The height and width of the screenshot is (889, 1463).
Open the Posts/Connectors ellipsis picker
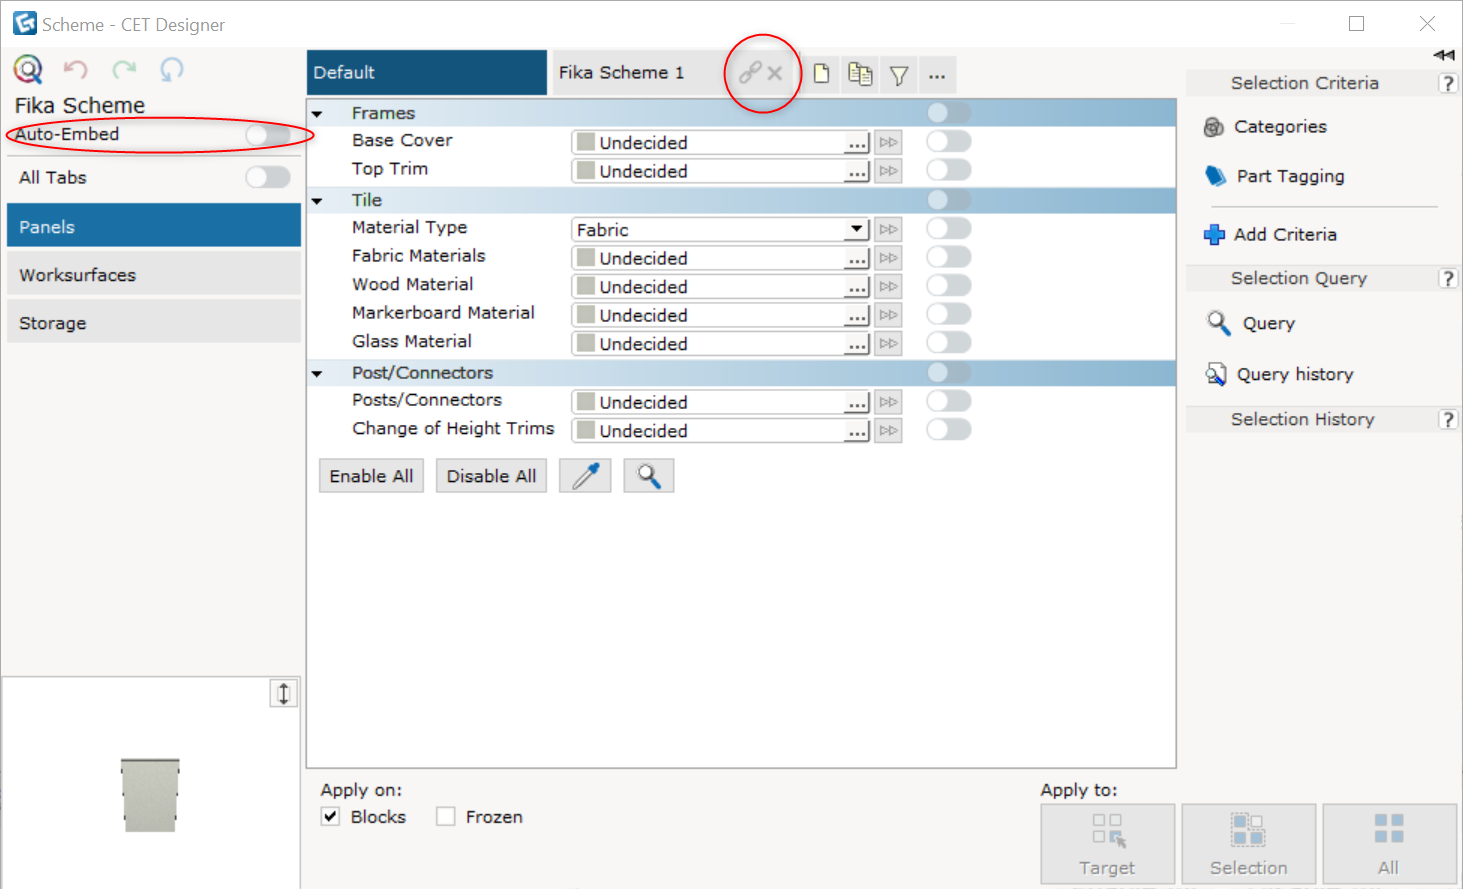click(x=857, y=403)
